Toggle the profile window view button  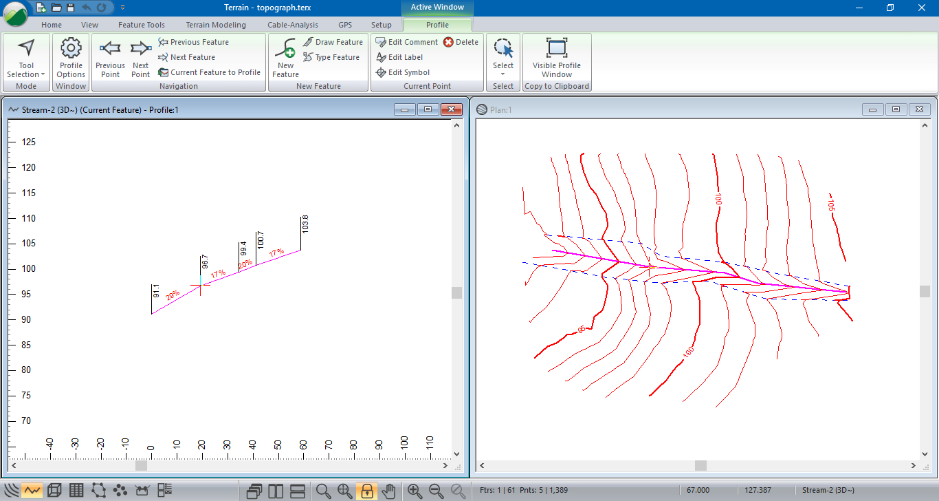pos(32,490)
